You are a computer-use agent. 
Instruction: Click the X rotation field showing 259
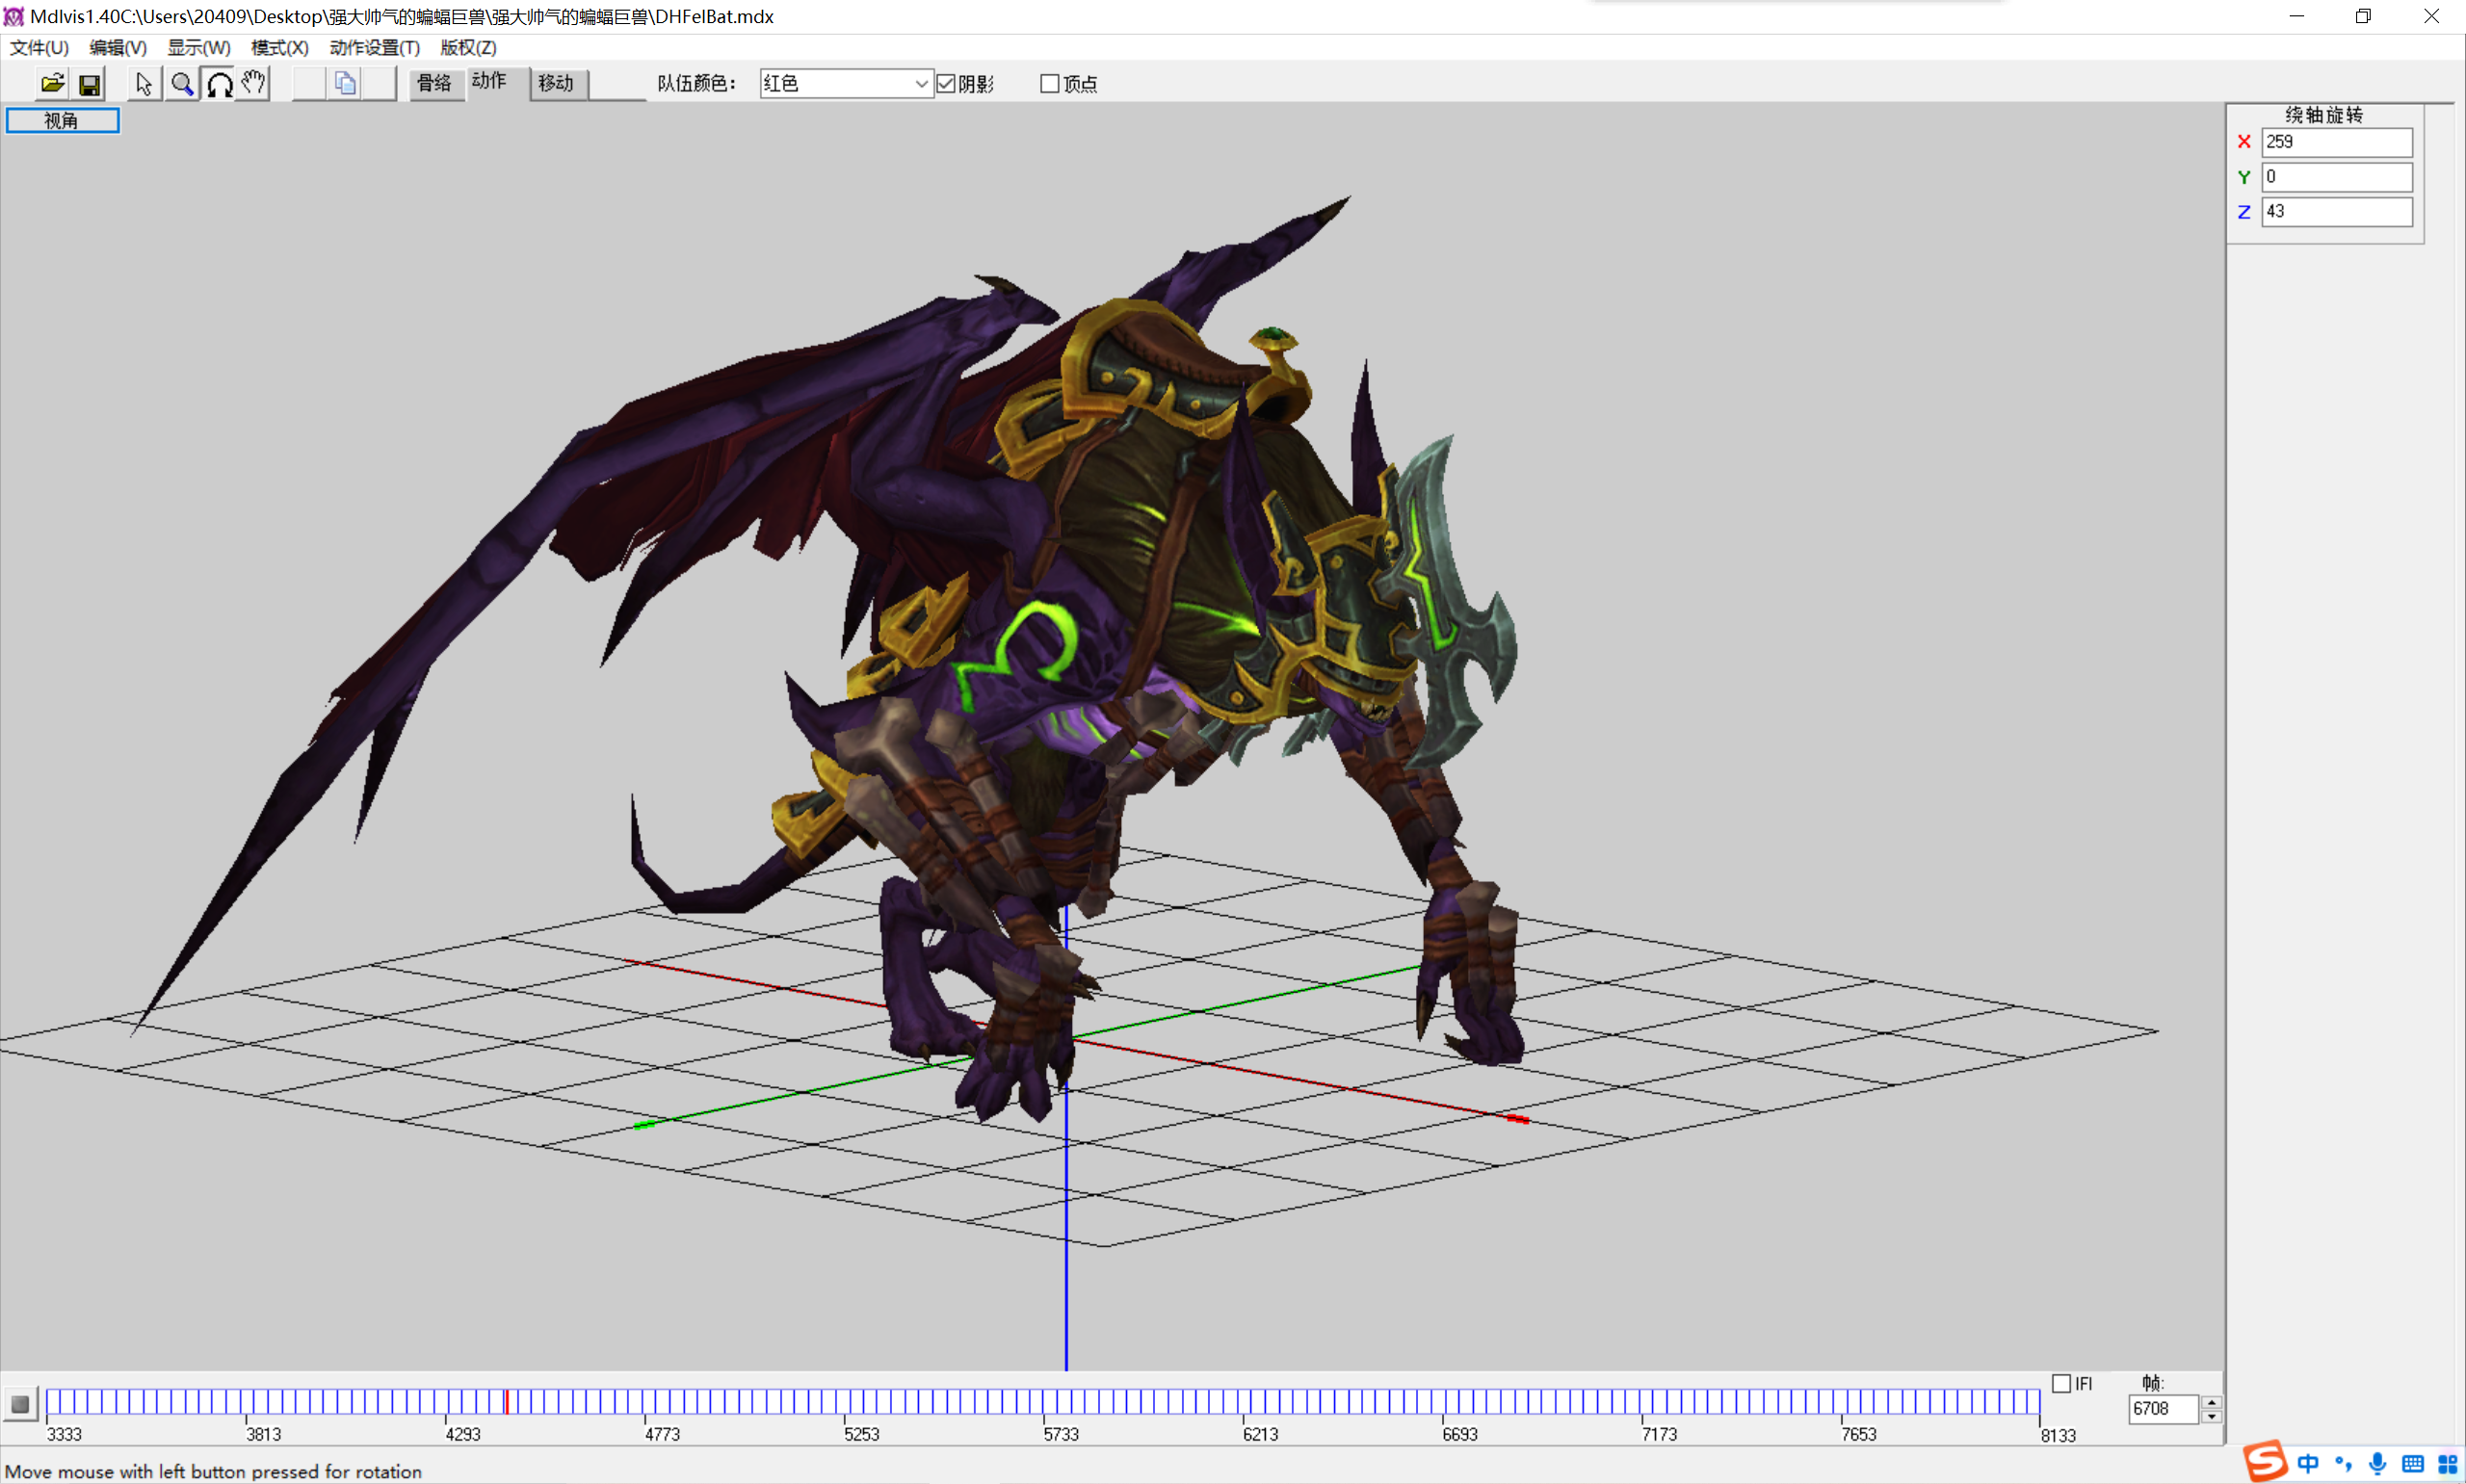click(x=2336, y=142)
